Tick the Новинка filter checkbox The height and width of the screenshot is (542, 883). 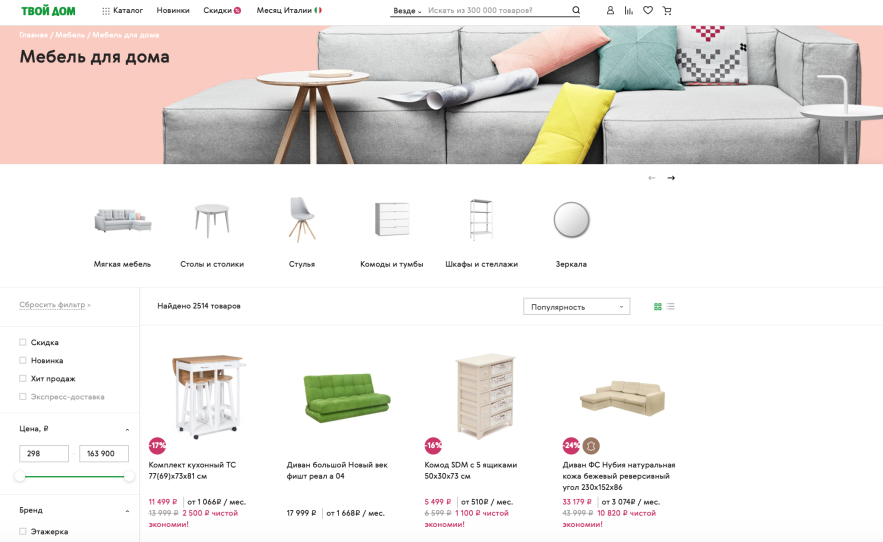click(23, 360)
